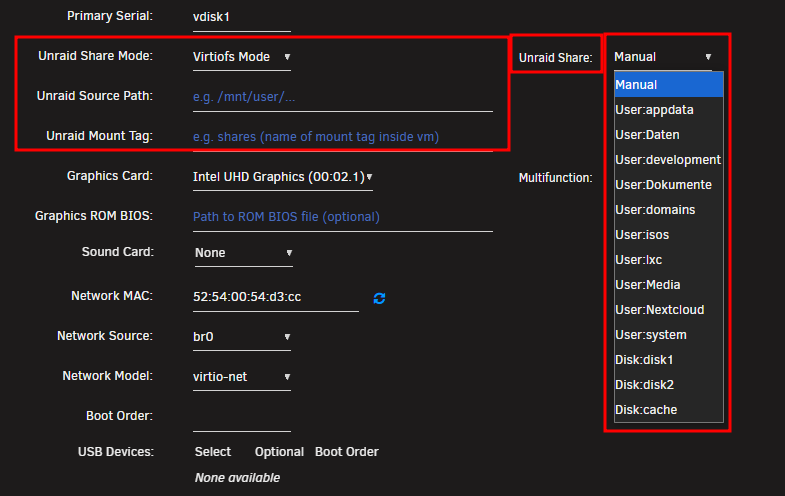785x496 pixels.
Task: Open the Network Model dropdown
Action: click(242, 377)
